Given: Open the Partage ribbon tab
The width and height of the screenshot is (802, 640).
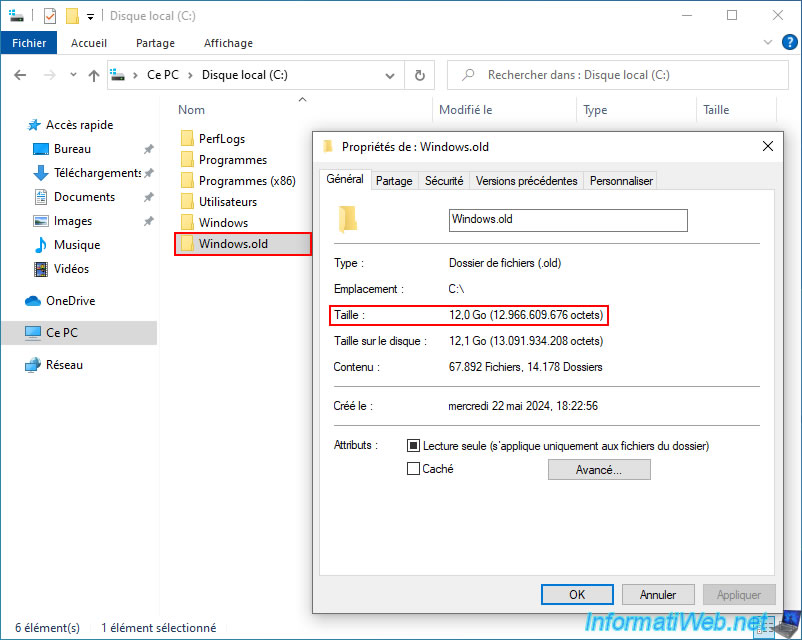Looking at the screenshot, I should (155, 43).
